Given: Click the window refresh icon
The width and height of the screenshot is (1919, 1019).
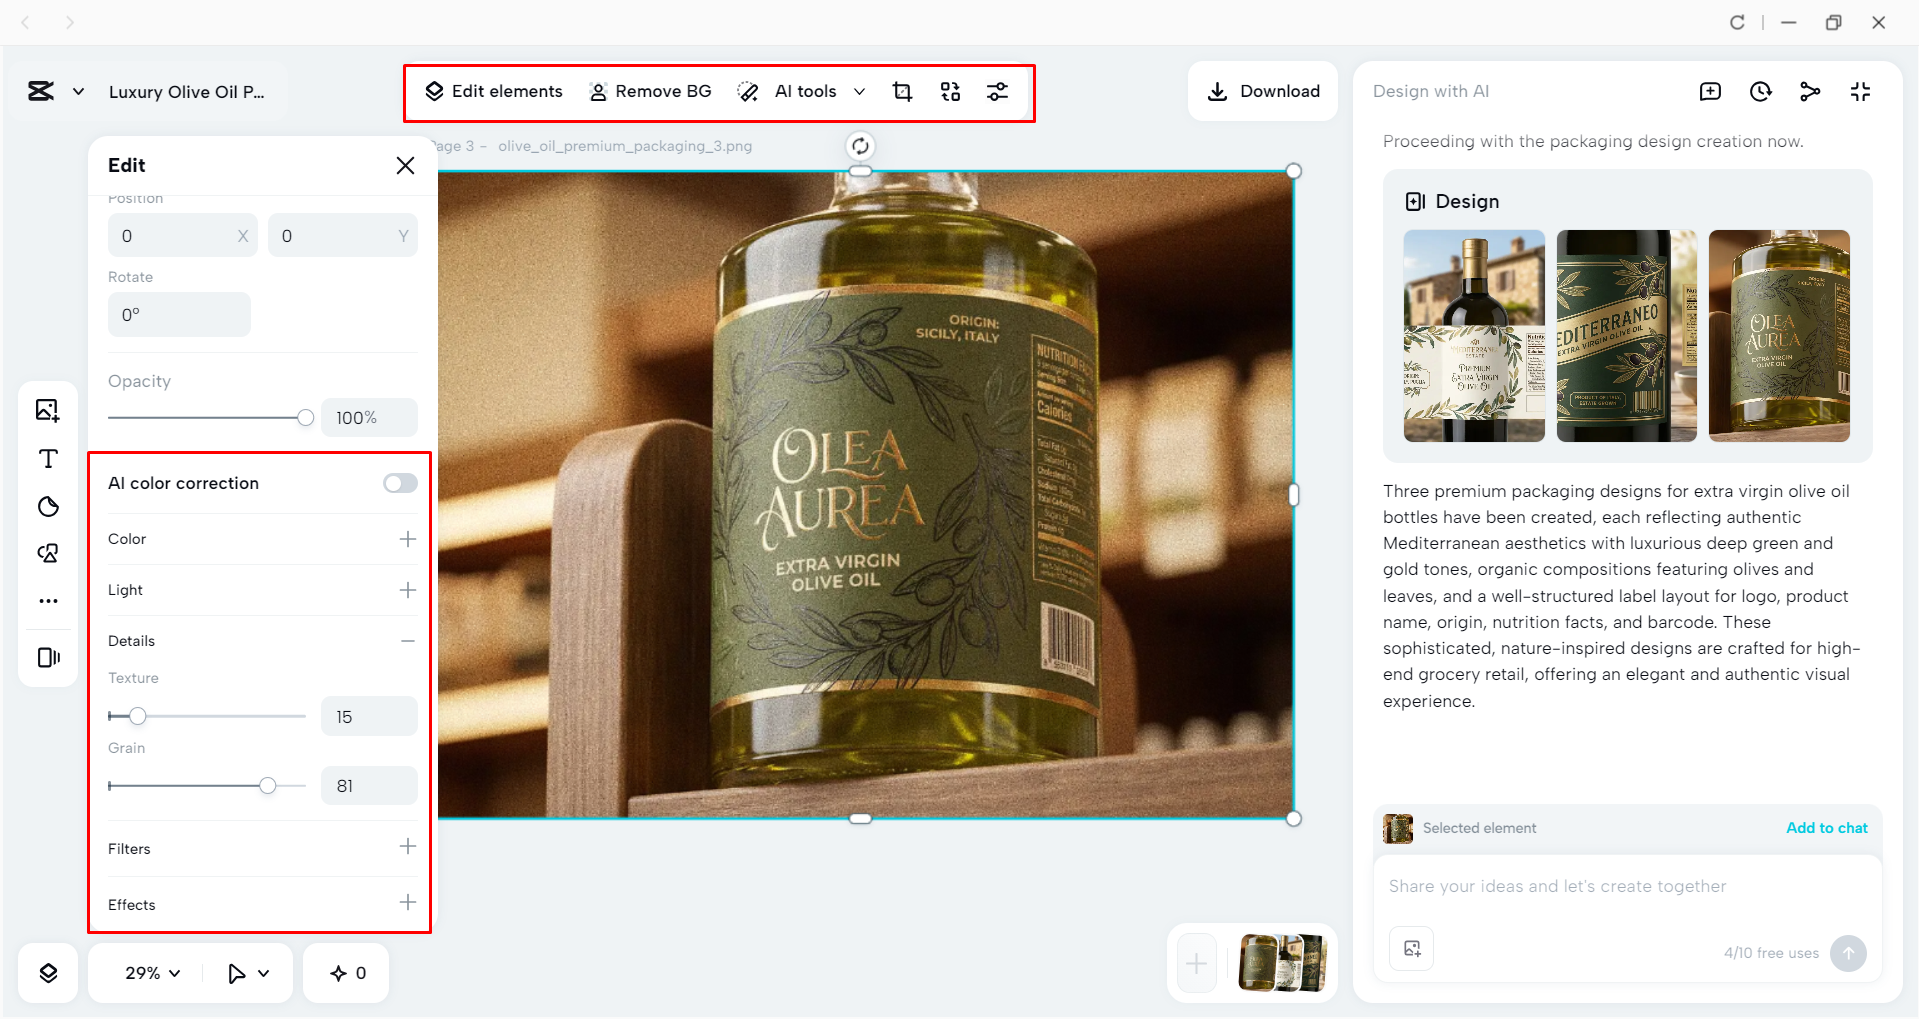Looking at the screenshot, I should tap(1737, 23).
